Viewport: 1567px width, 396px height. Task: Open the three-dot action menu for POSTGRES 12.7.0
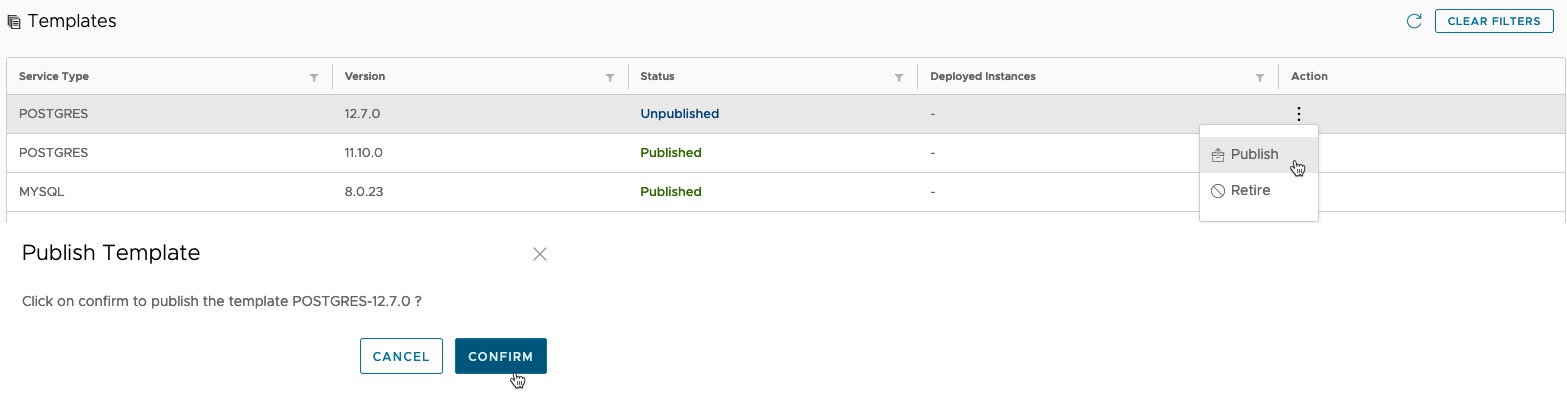1298,114
